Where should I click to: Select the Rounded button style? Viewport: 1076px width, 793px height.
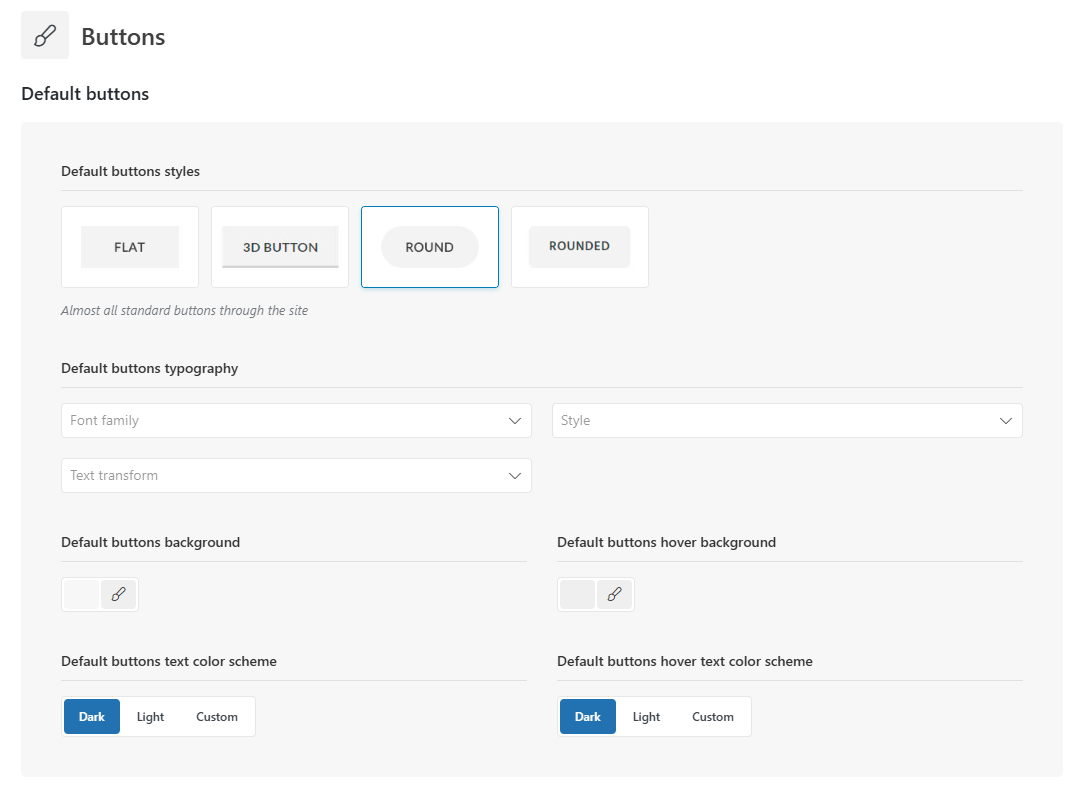pos(580,247)
